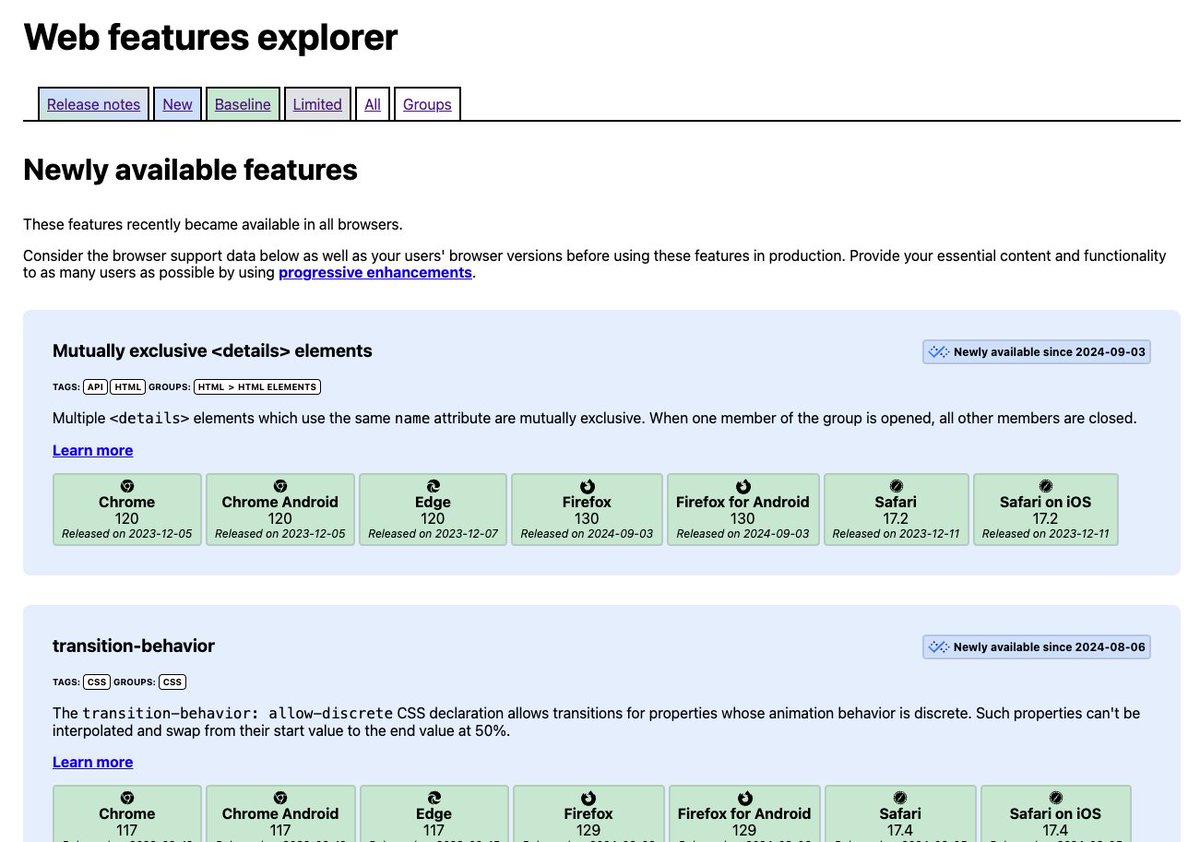Click the newly available icon dated 2024-09-03
Screen dimensions: 1200x842
[938, 352]
